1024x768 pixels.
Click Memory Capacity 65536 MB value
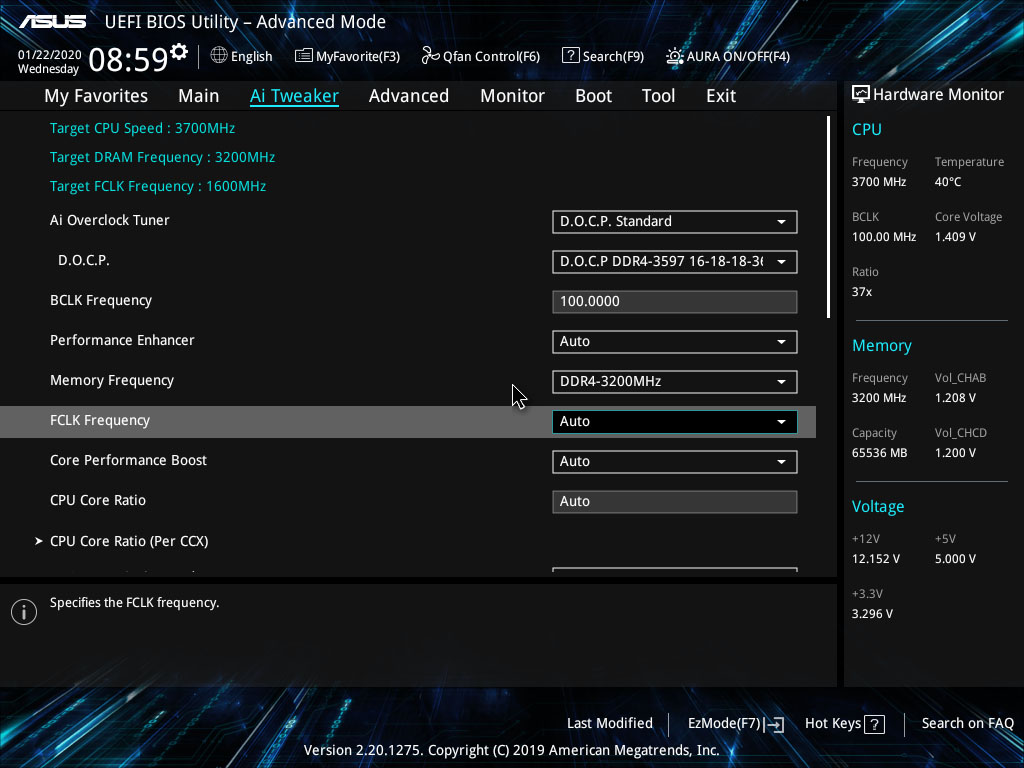tap(879, 453)
